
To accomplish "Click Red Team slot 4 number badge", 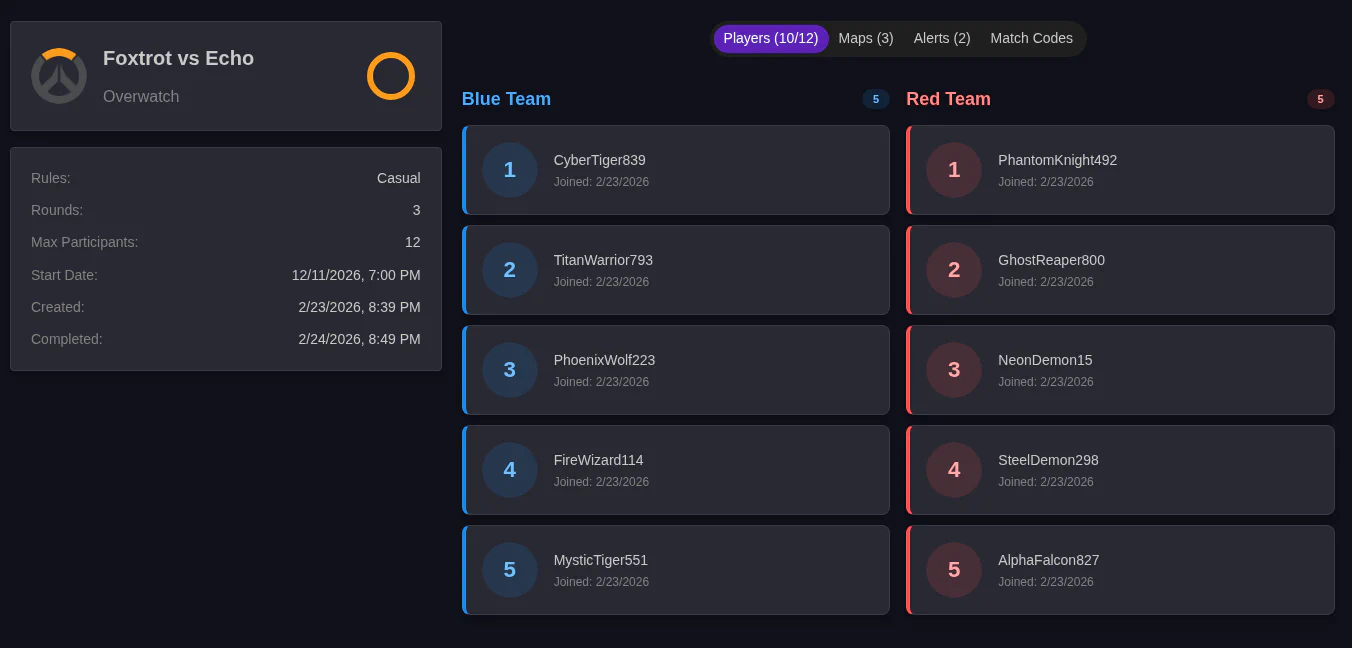I will point(954,470).
